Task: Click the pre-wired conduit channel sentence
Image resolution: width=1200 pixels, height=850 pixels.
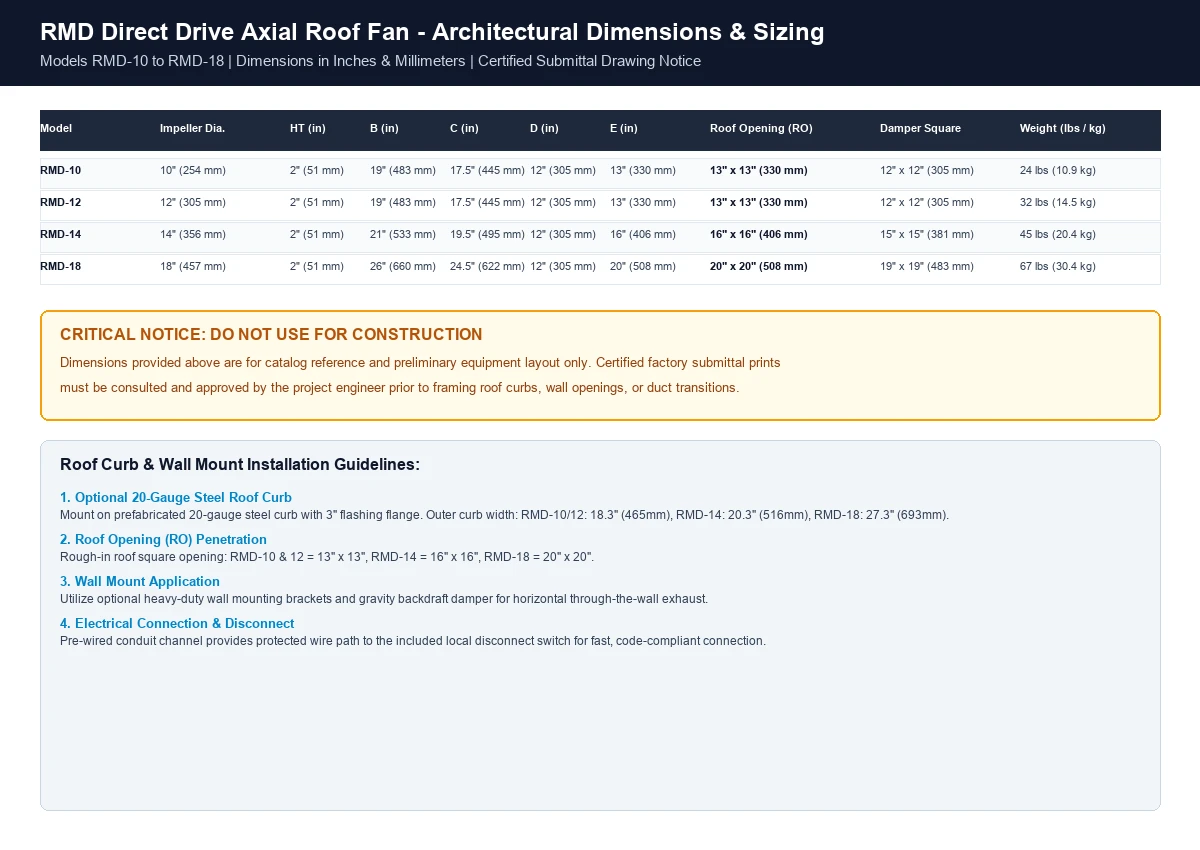Action: point(413,641)
